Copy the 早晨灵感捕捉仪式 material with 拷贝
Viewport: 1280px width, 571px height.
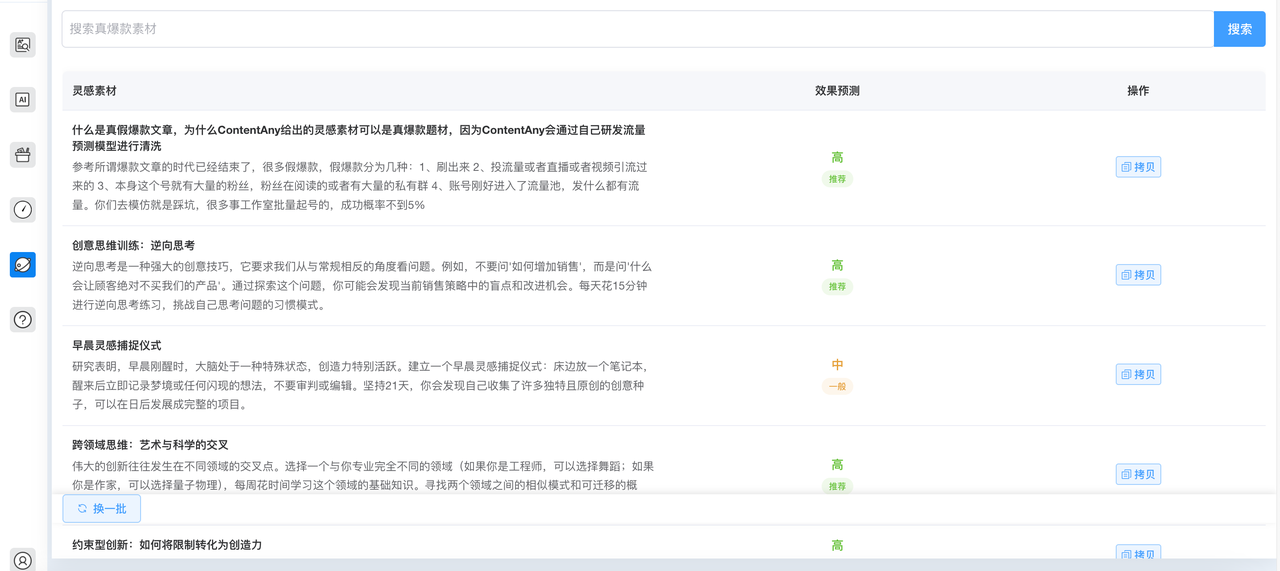coord(1138,375)
